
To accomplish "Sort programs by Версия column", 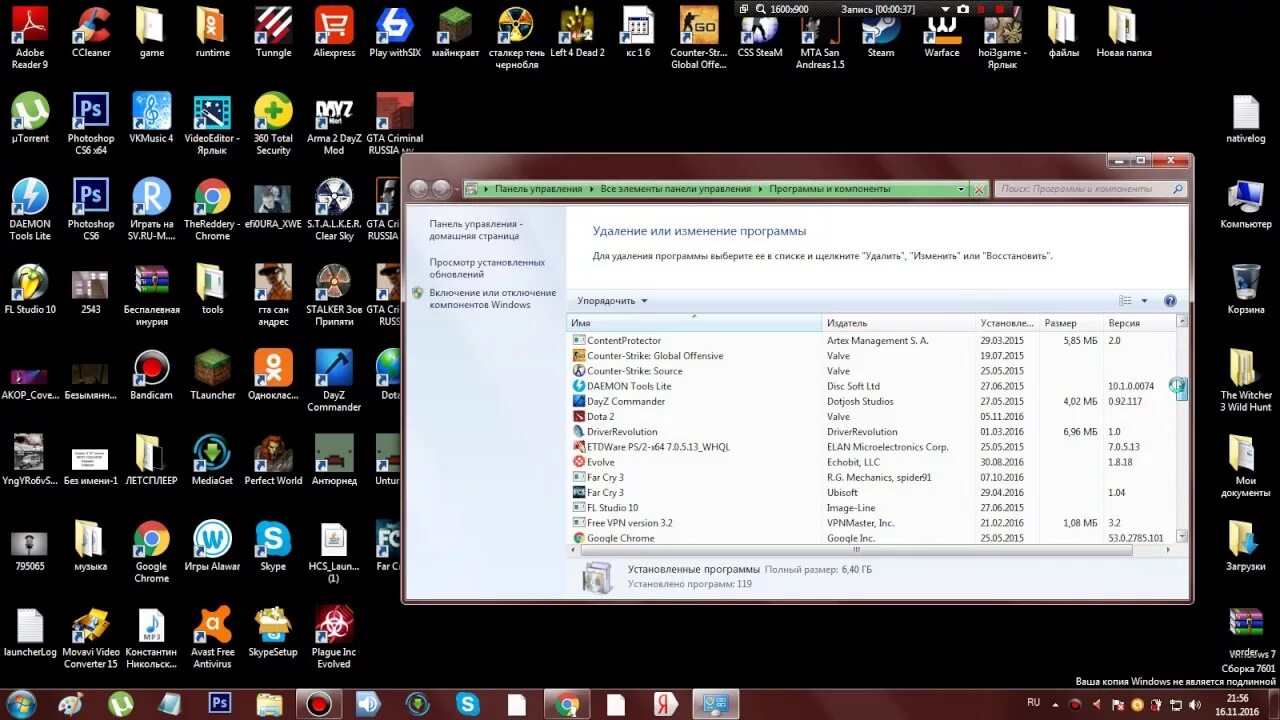I will 1139,323.
